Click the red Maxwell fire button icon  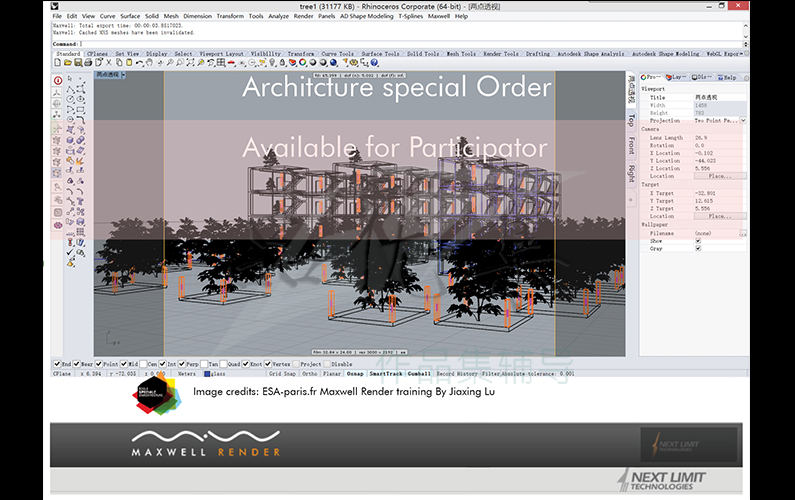[58, 80]
